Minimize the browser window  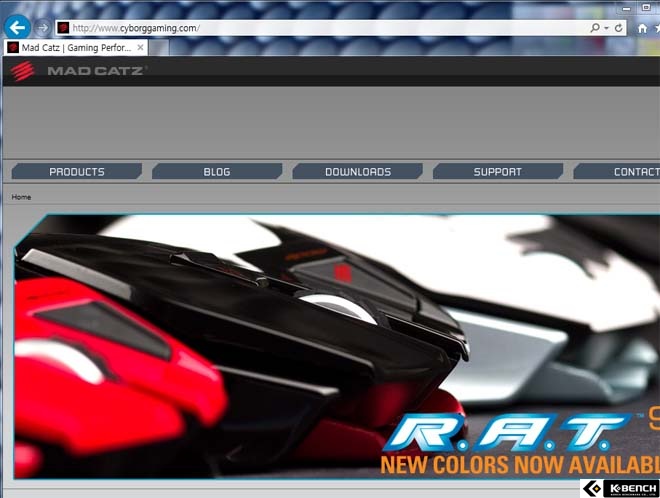[626, 8]
